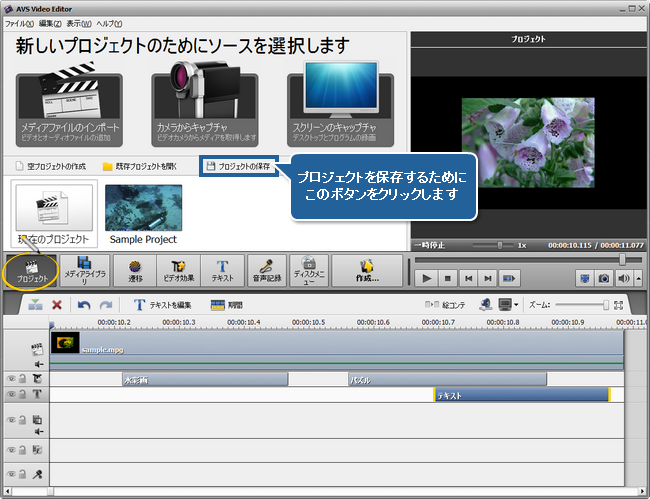Toggle lock on the text track
The image size is (650, 499).
tap(22, 395)
